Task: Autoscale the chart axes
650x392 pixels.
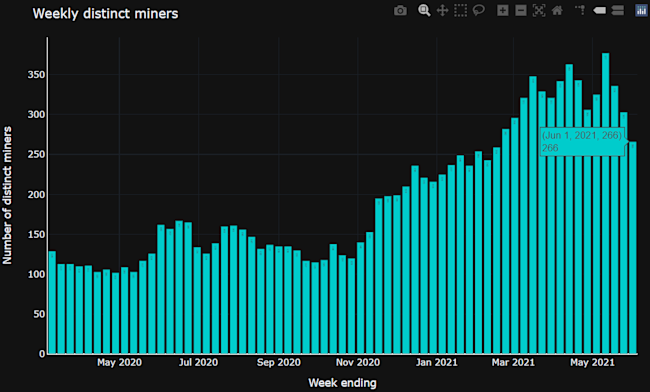Action: pyautogui.click(x=538, y=10)
